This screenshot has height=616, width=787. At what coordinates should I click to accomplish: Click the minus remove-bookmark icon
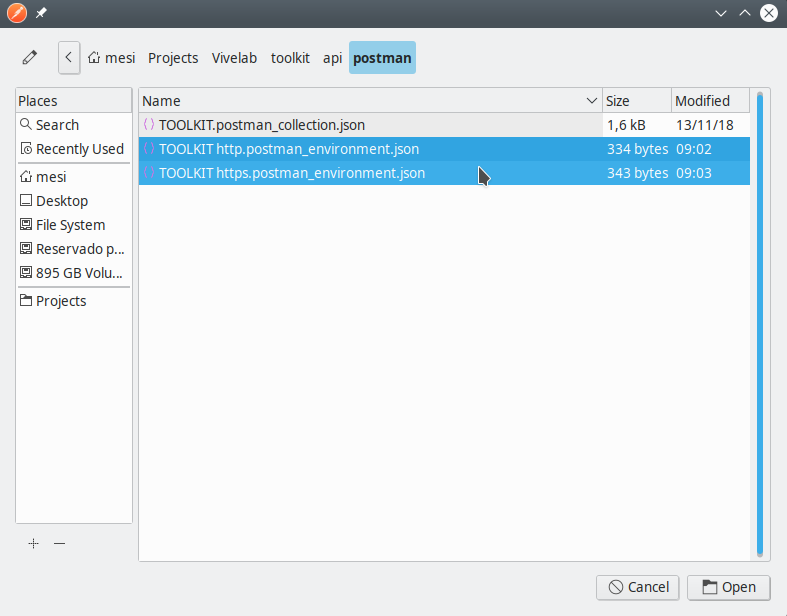[x=59, y=543]
